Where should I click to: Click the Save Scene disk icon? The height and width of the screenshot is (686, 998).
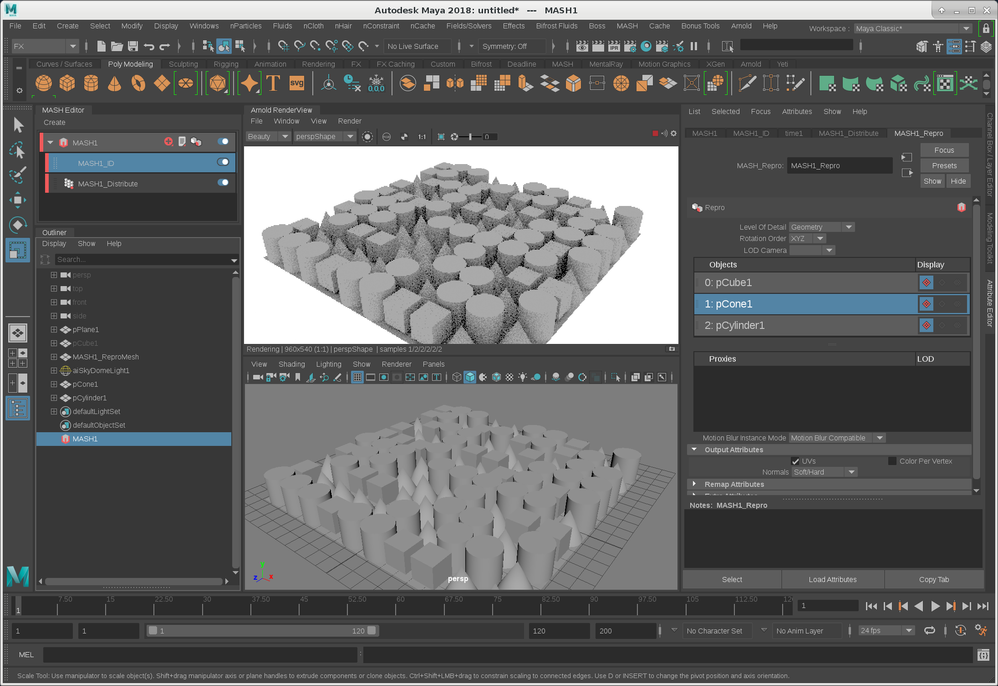click(132, 46)
